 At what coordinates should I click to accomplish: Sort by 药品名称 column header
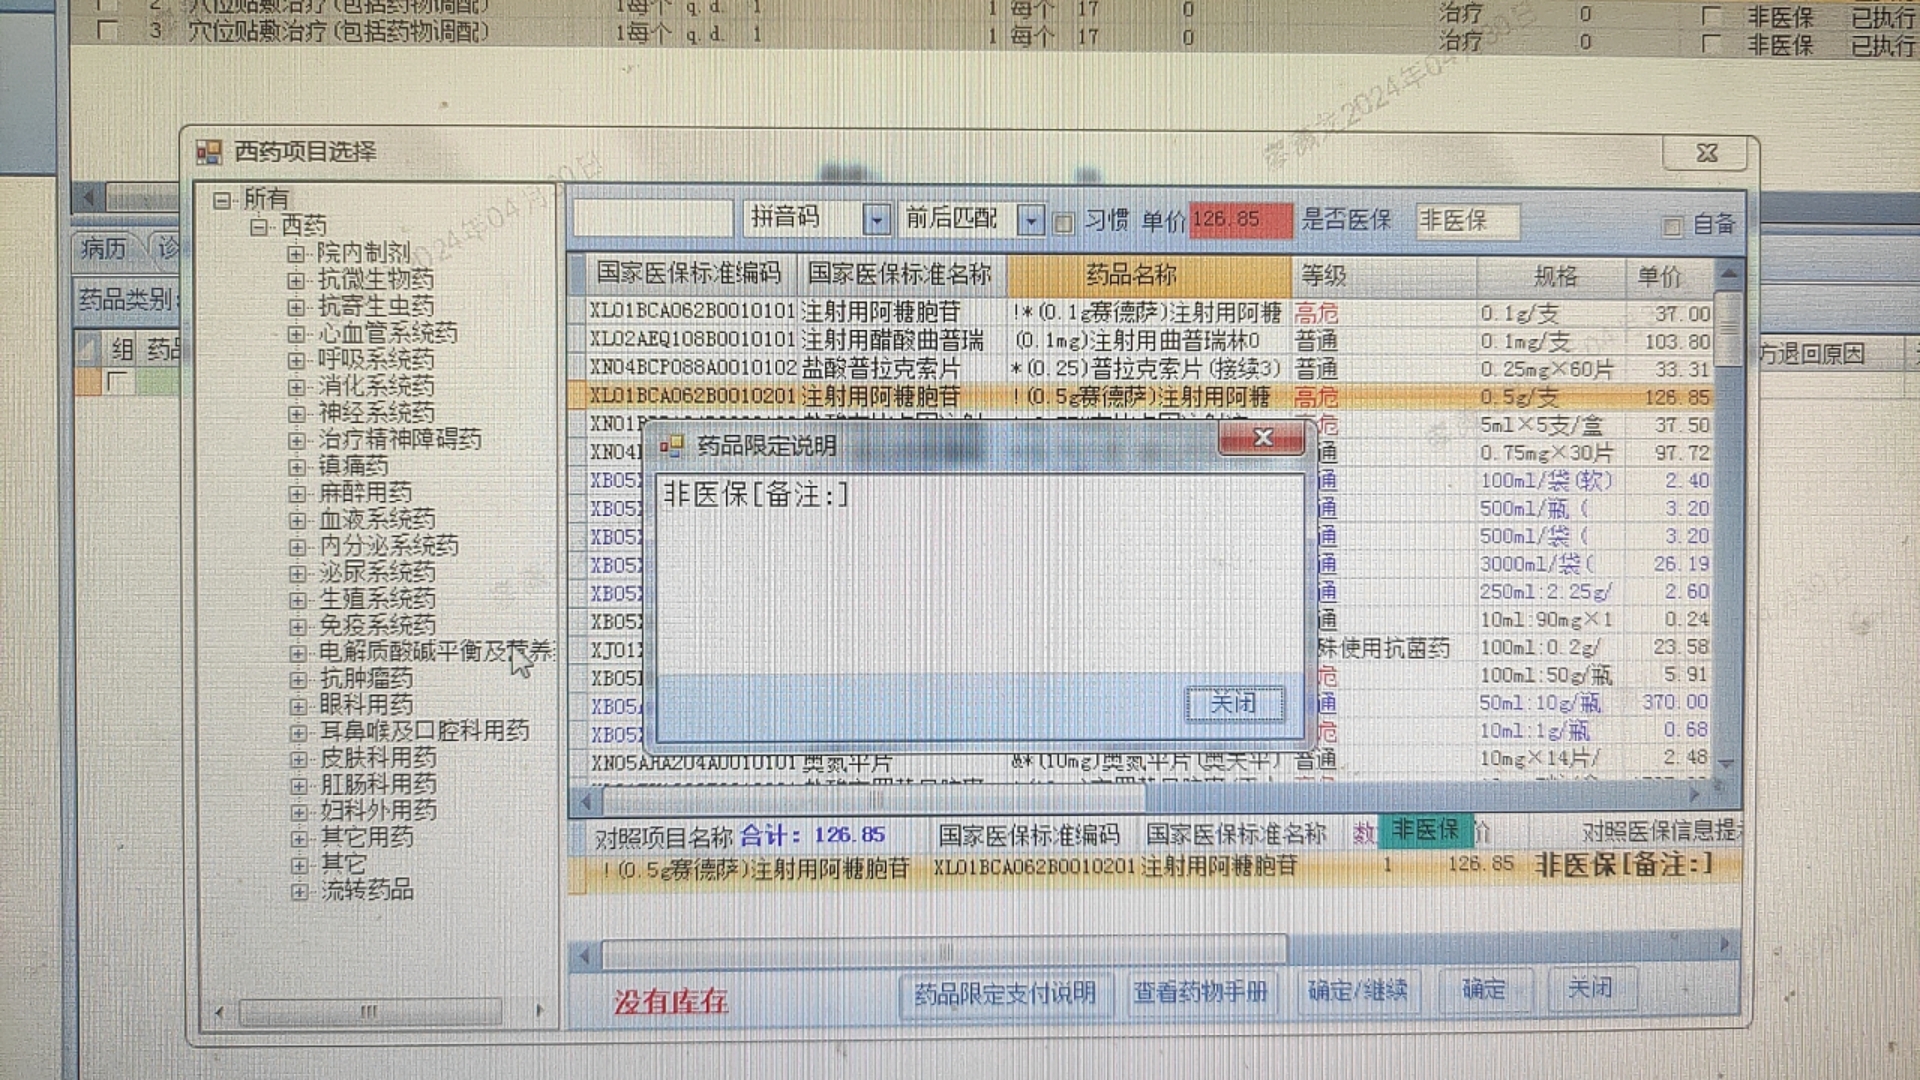point(1131,275)
